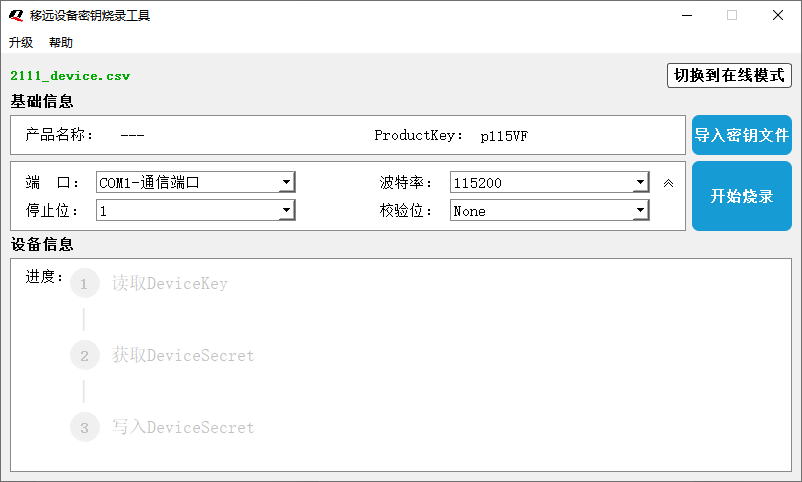Close the 移远设备密钥烧录工具 window

(777, 15)
